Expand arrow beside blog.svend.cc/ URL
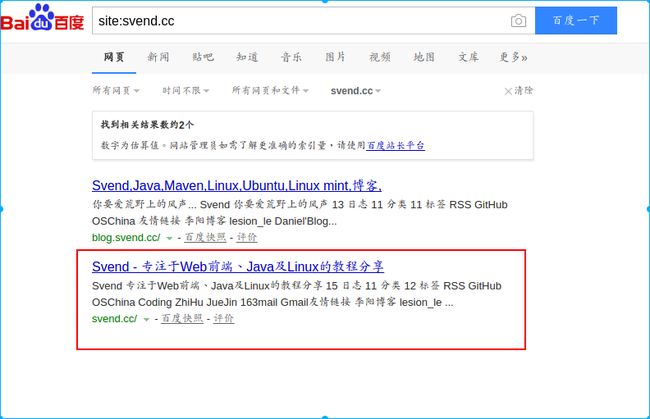Screen dimensions: 650x419 (169, 238)
